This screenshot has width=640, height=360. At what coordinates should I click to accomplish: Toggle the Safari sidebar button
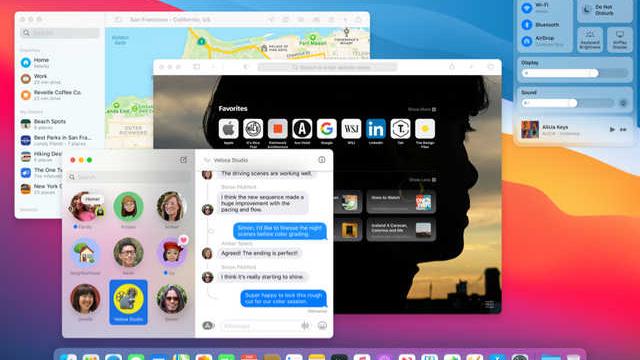197,67
